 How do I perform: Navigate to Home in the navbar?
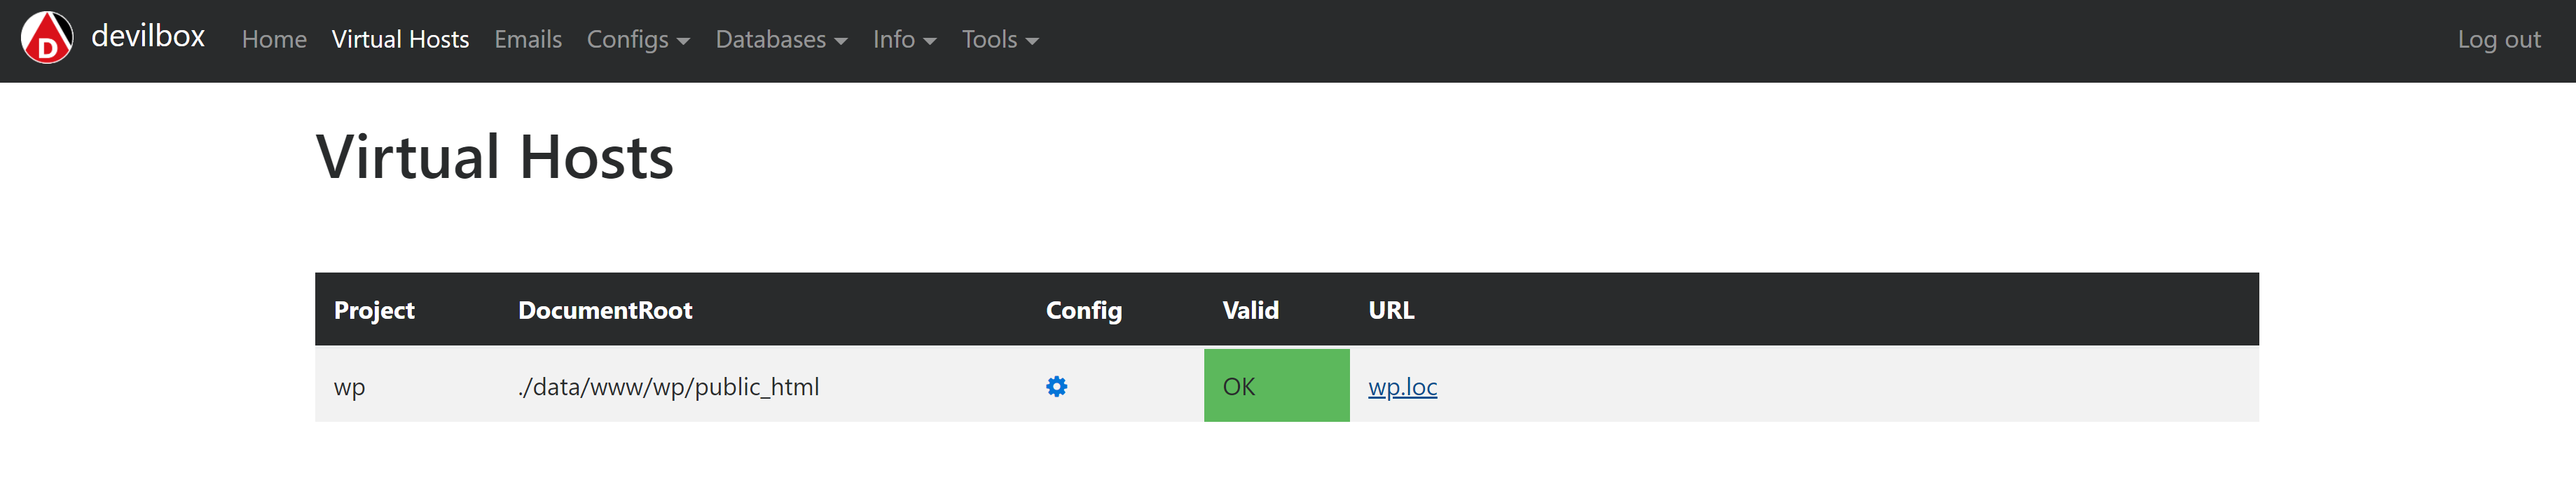point(274,40)
